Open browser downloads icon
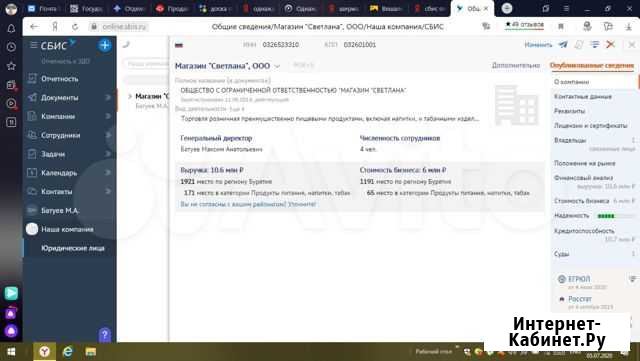 (x=629, y=27)
